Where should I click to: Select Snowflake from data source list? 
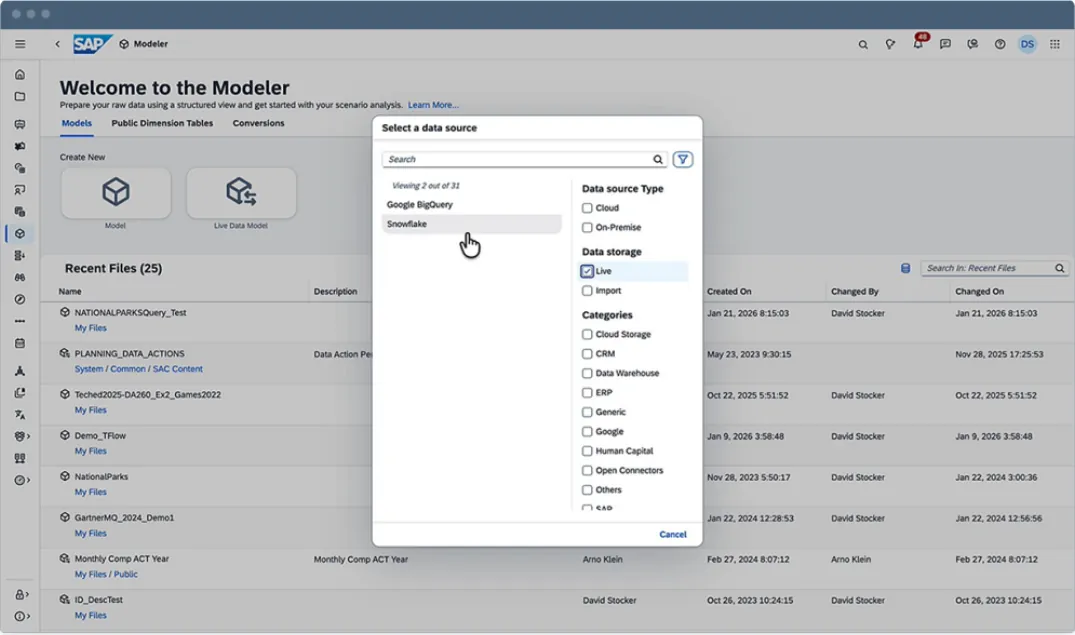(407, 224)
